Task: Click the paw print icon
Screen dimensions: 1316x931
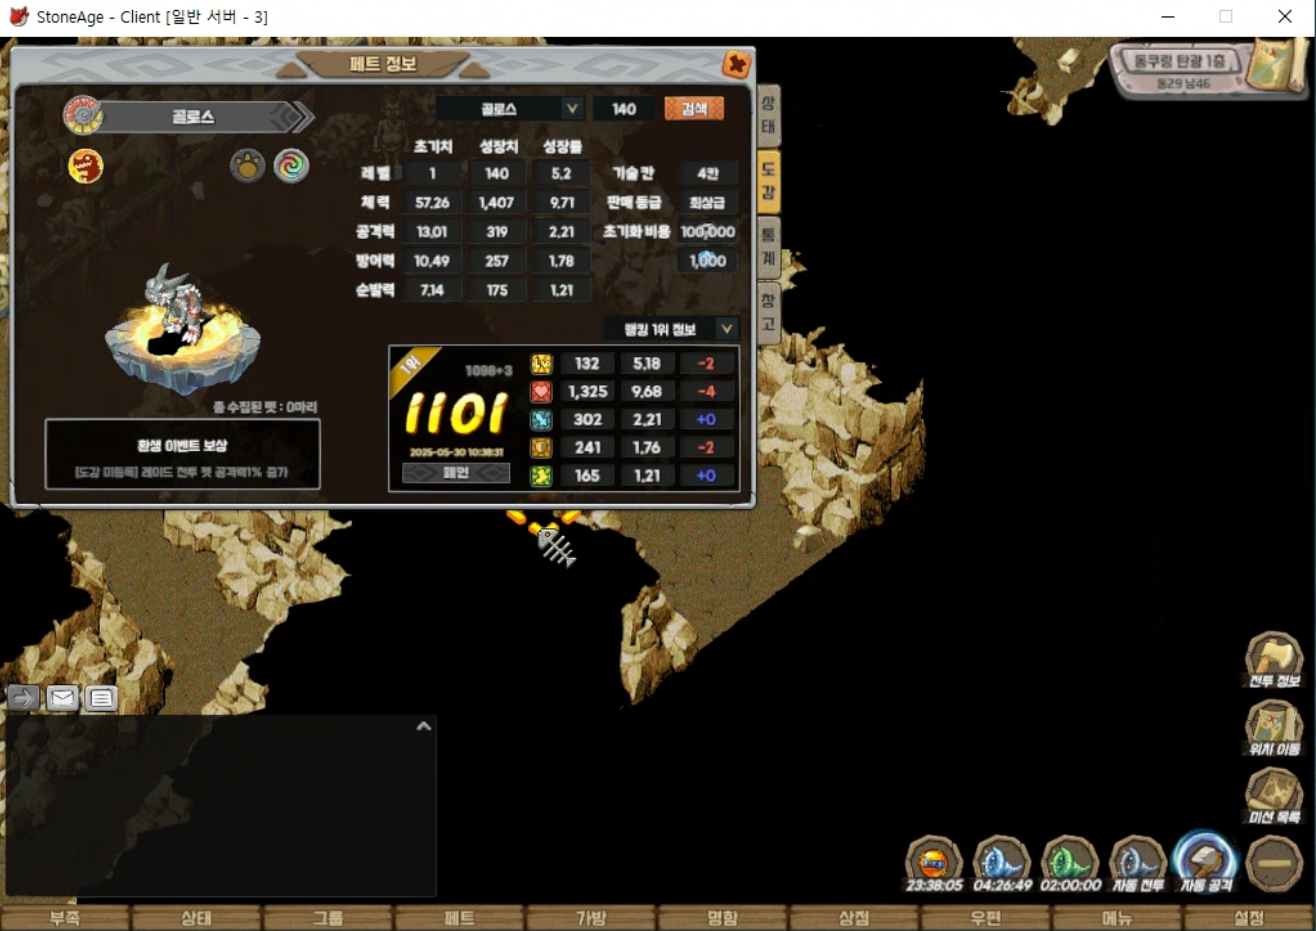Action: point(248,166)
